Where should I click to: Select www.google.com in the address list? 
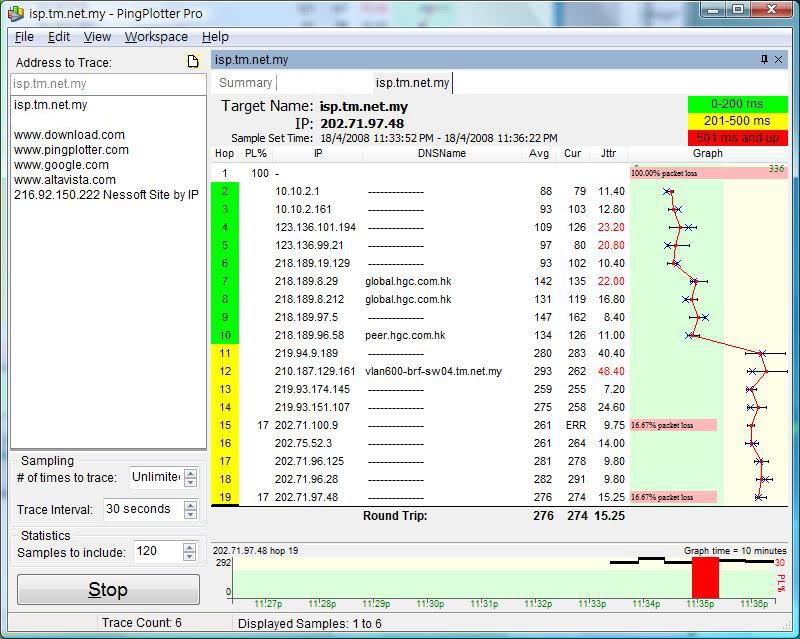[62, 164]
